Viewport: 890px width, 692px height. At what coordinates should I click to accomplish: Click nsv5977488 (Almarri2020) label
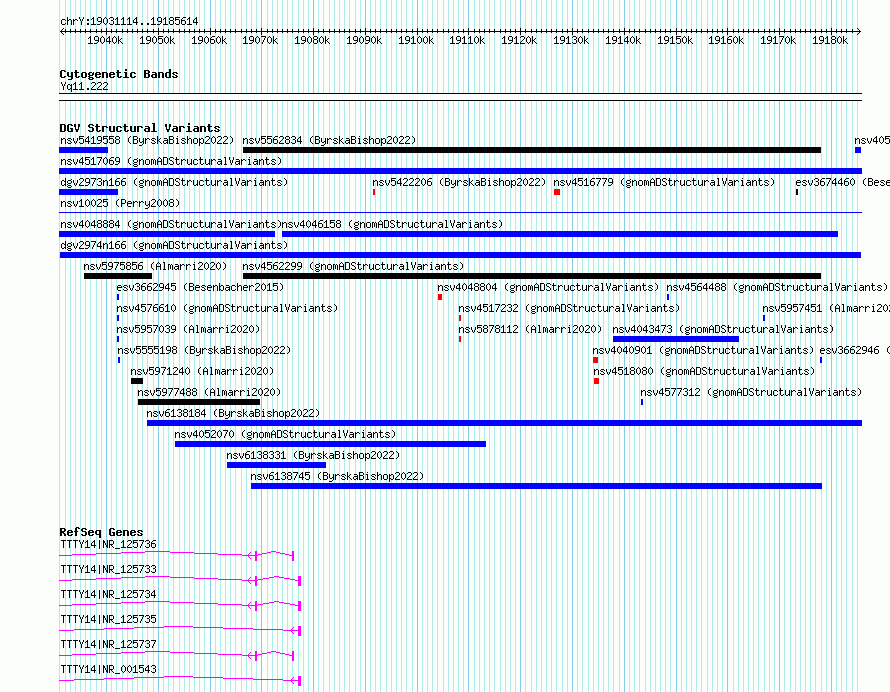[209, 392]
